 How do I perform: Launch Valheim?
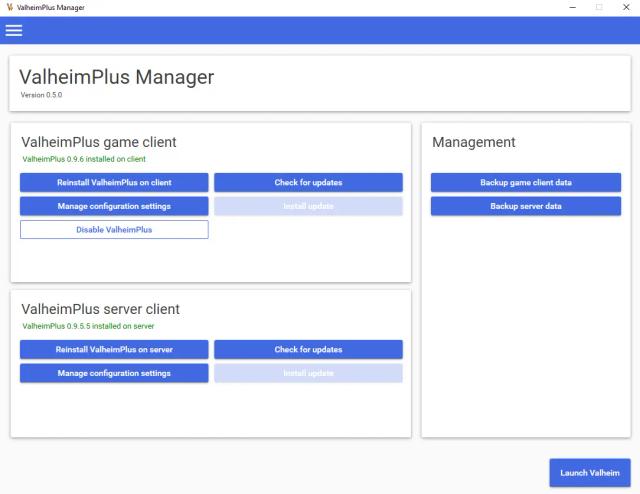(590, 473)
